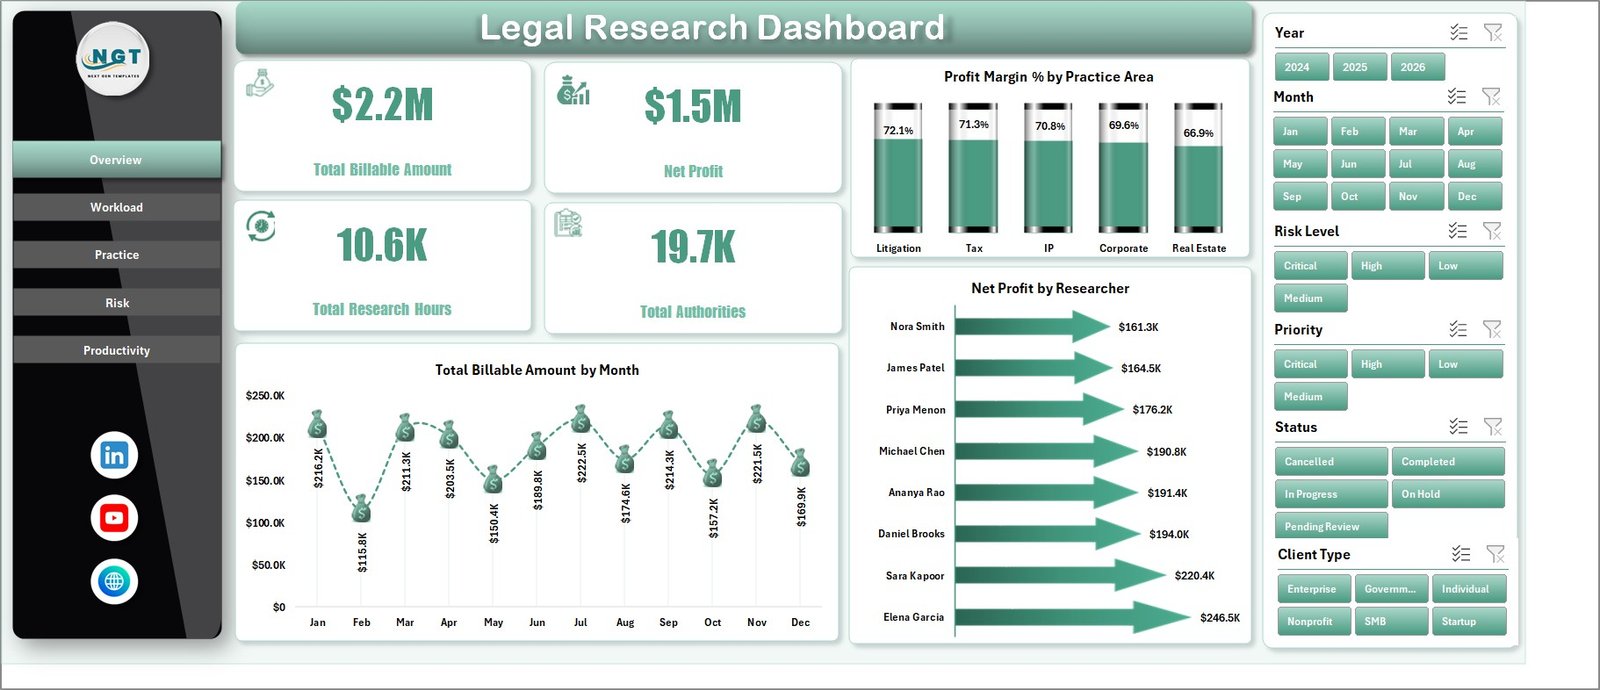Filter Client Type by SMB

(1391, 621)
